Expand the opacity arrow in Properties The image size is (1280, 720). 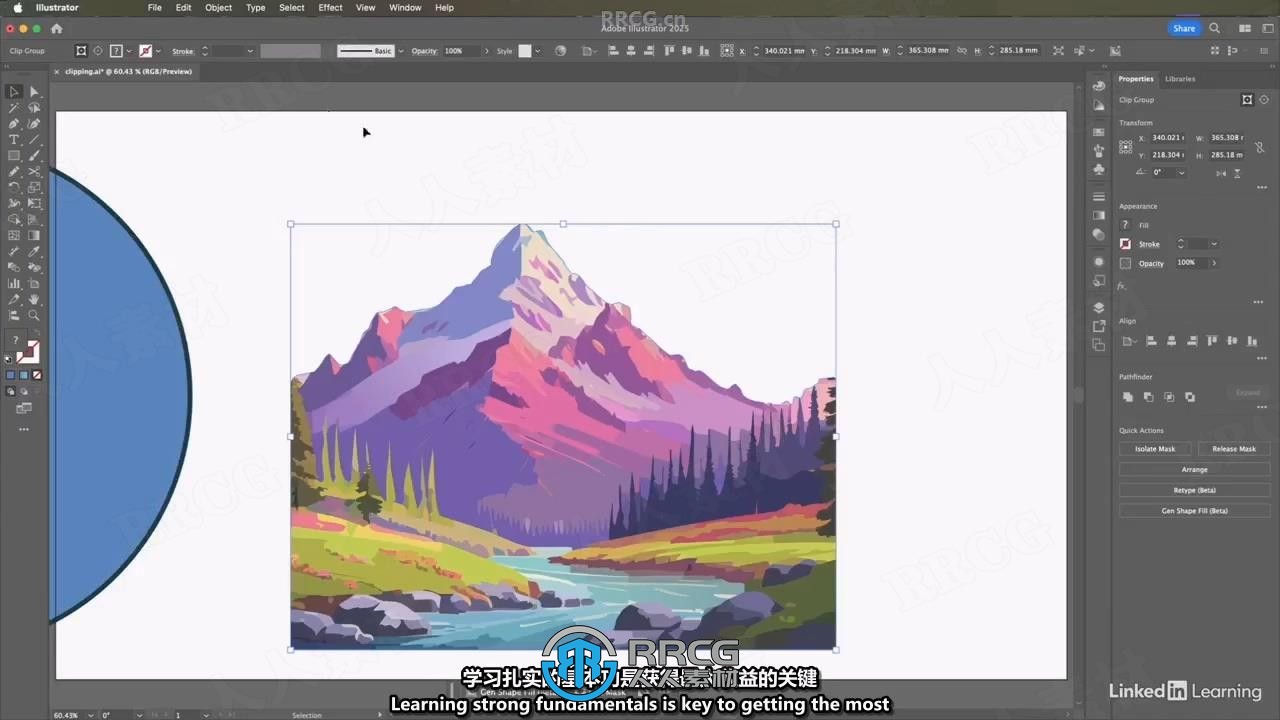(1214, 263)
